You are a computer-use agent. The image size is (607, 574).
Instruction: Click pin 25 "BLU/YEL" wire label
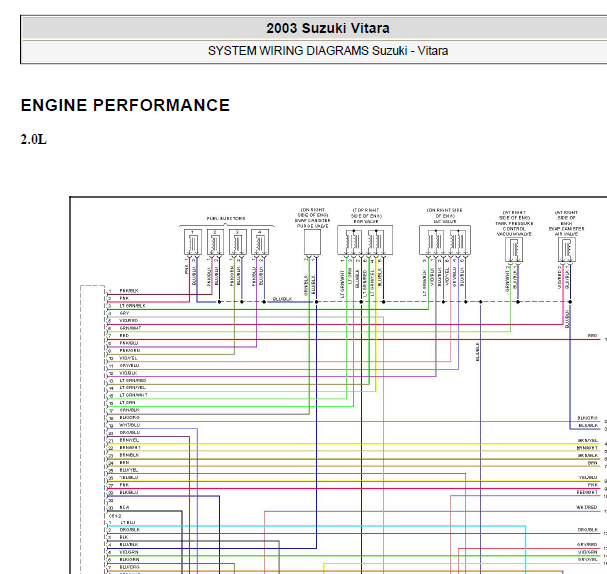tap(129, 470)
